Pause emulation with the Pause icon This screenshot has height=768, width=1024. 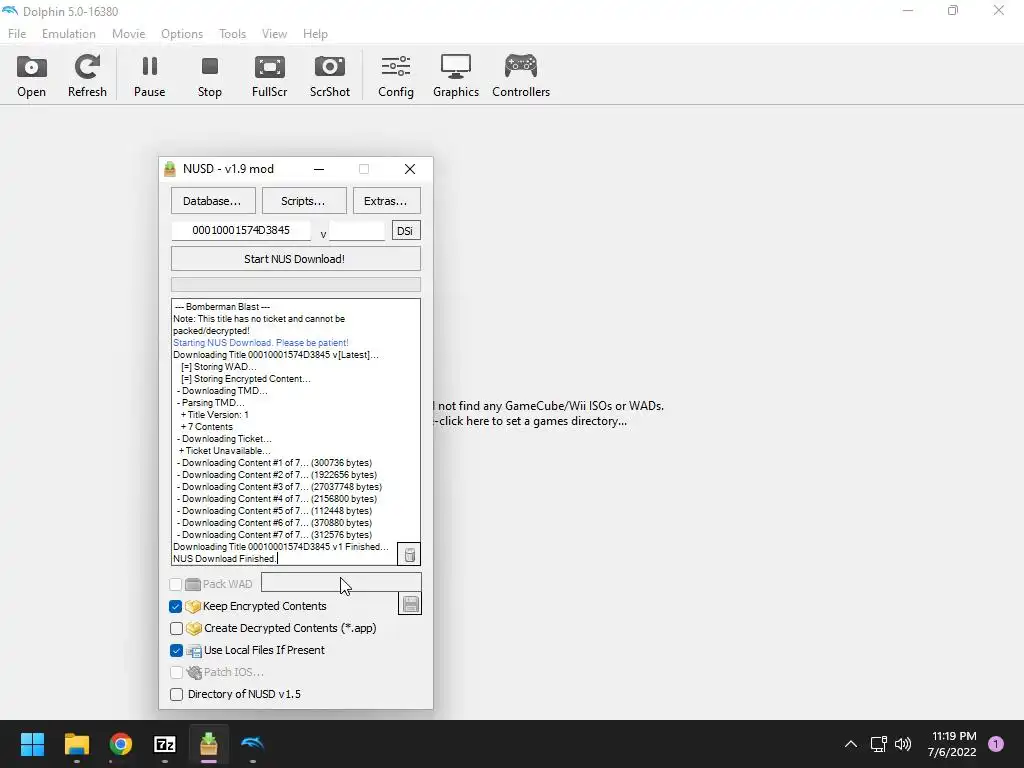tap(150, 76)
